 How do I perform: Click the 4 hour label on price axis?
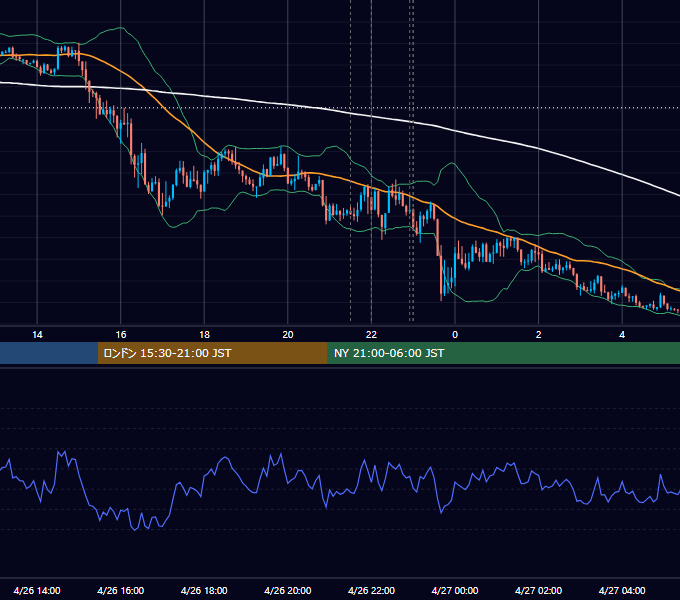(622, 335)
